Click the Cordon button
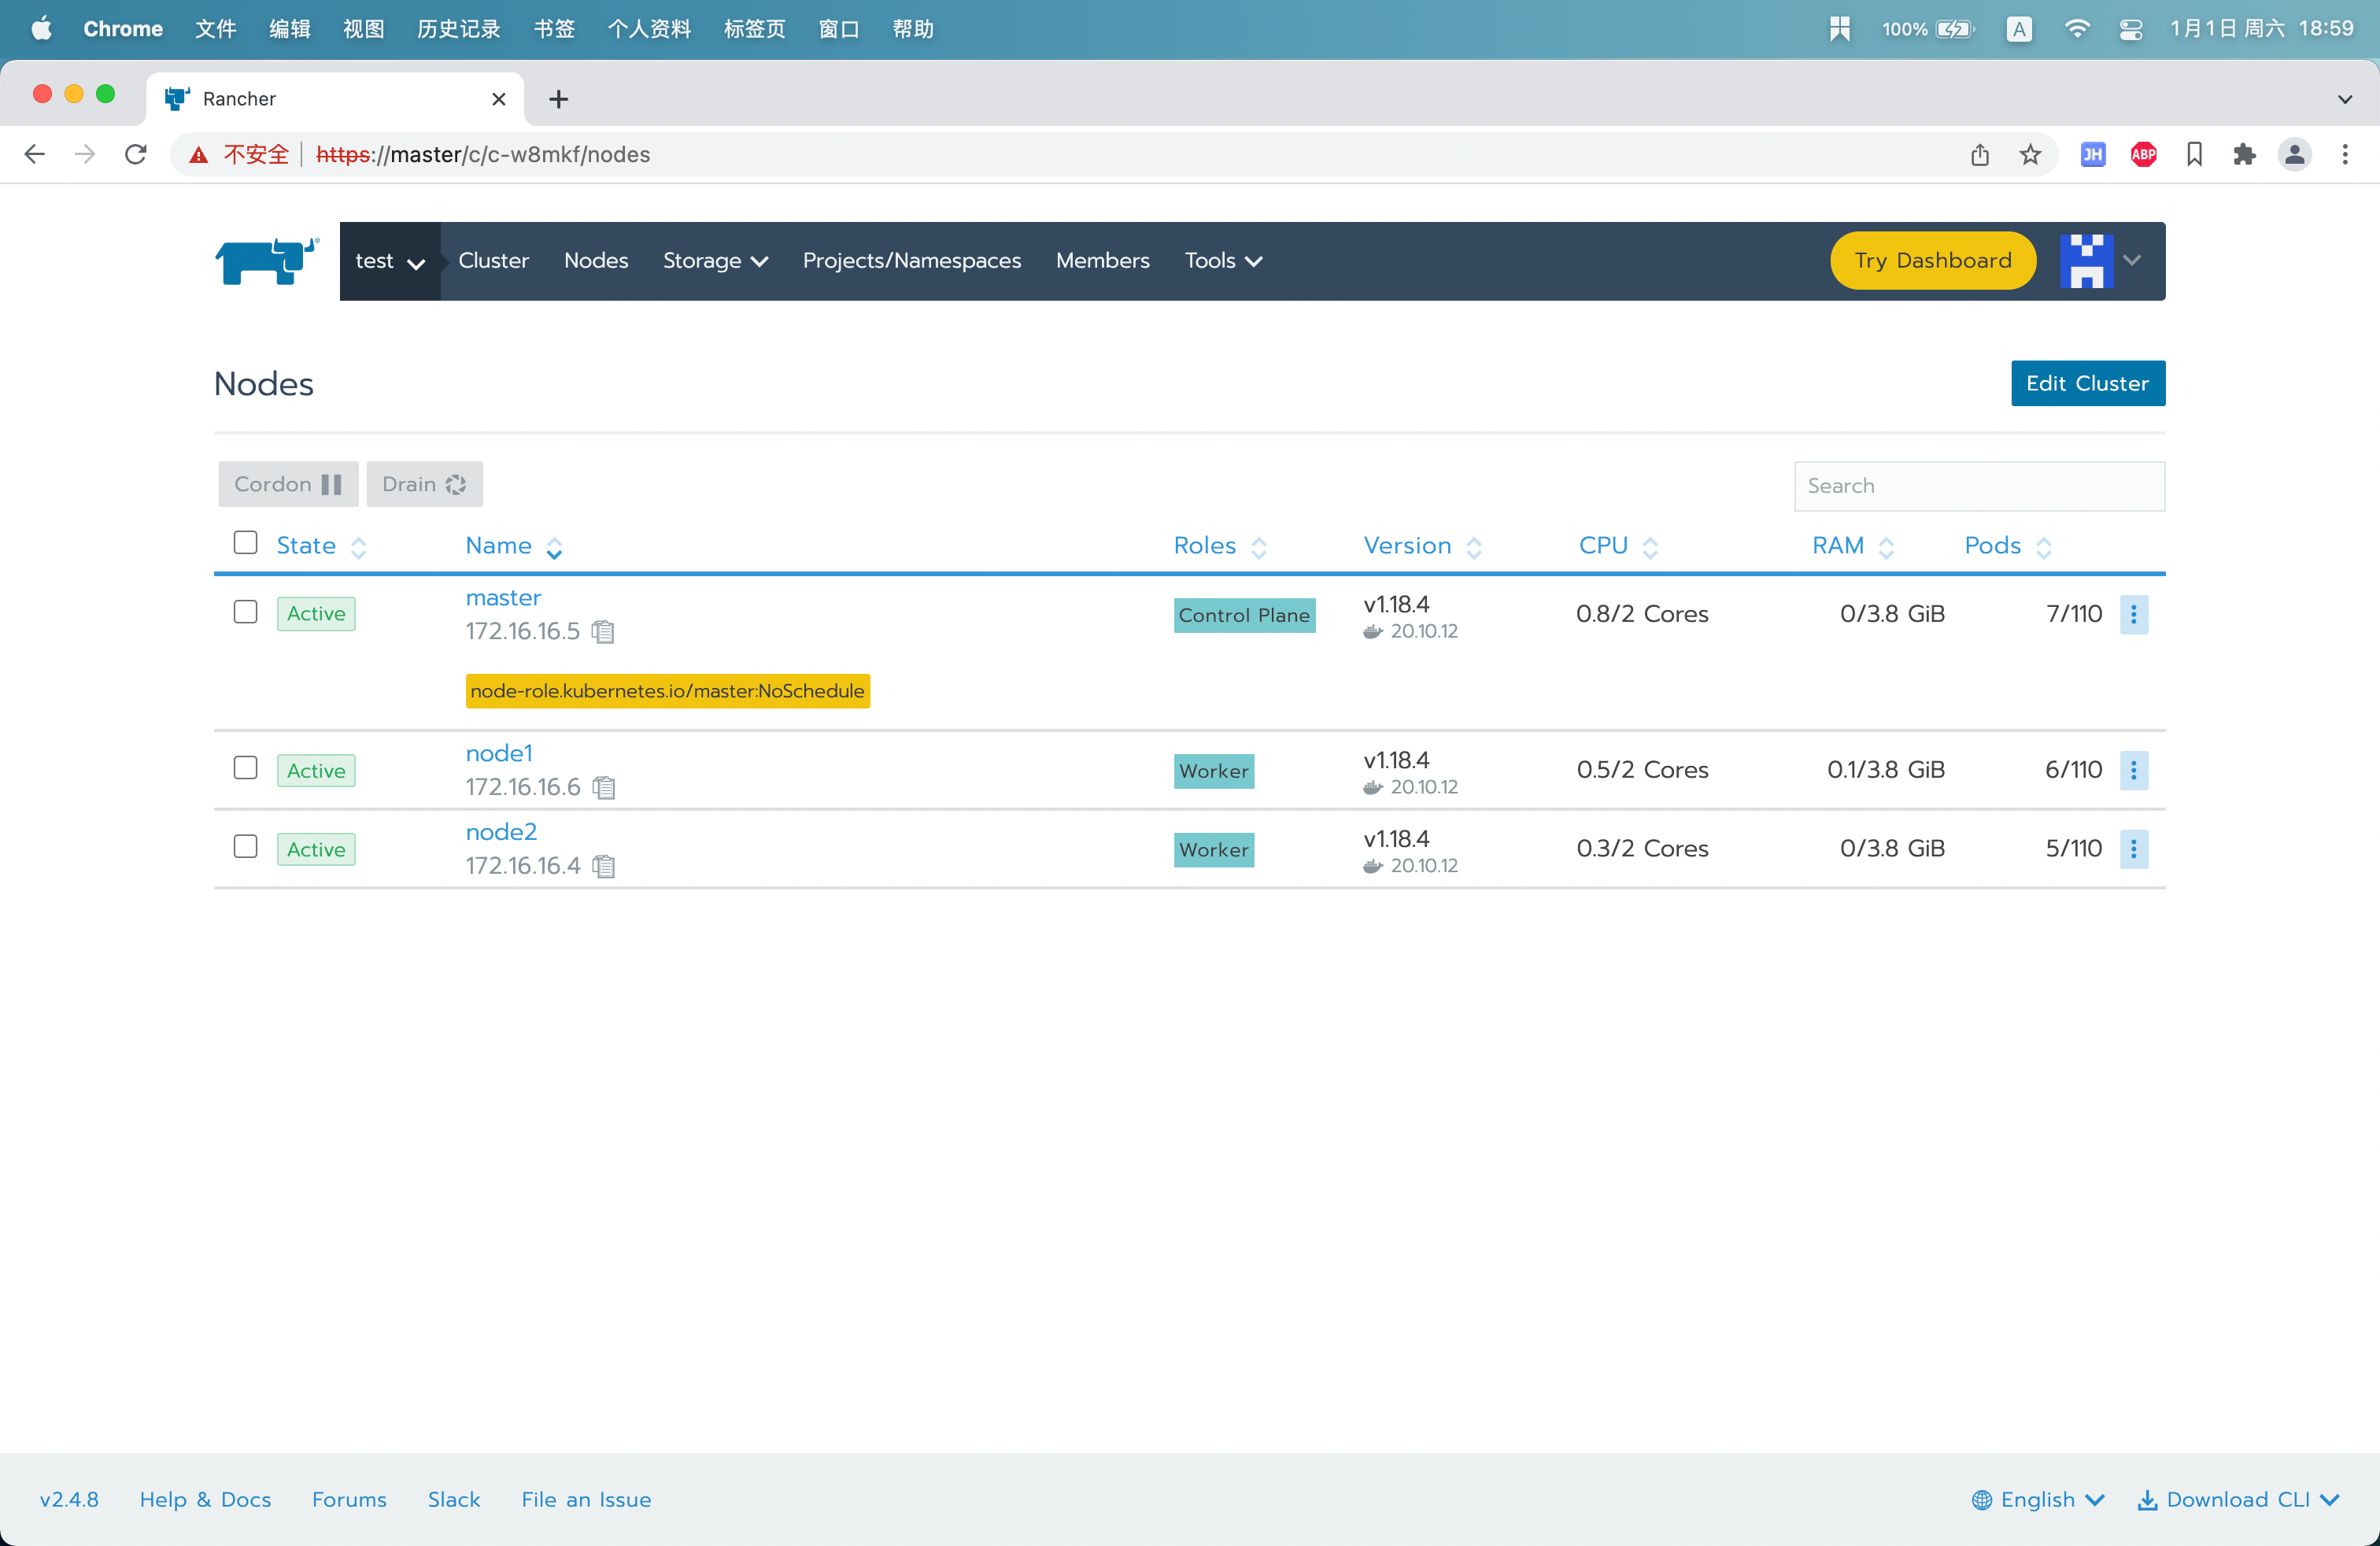 (x=286, y=484)
